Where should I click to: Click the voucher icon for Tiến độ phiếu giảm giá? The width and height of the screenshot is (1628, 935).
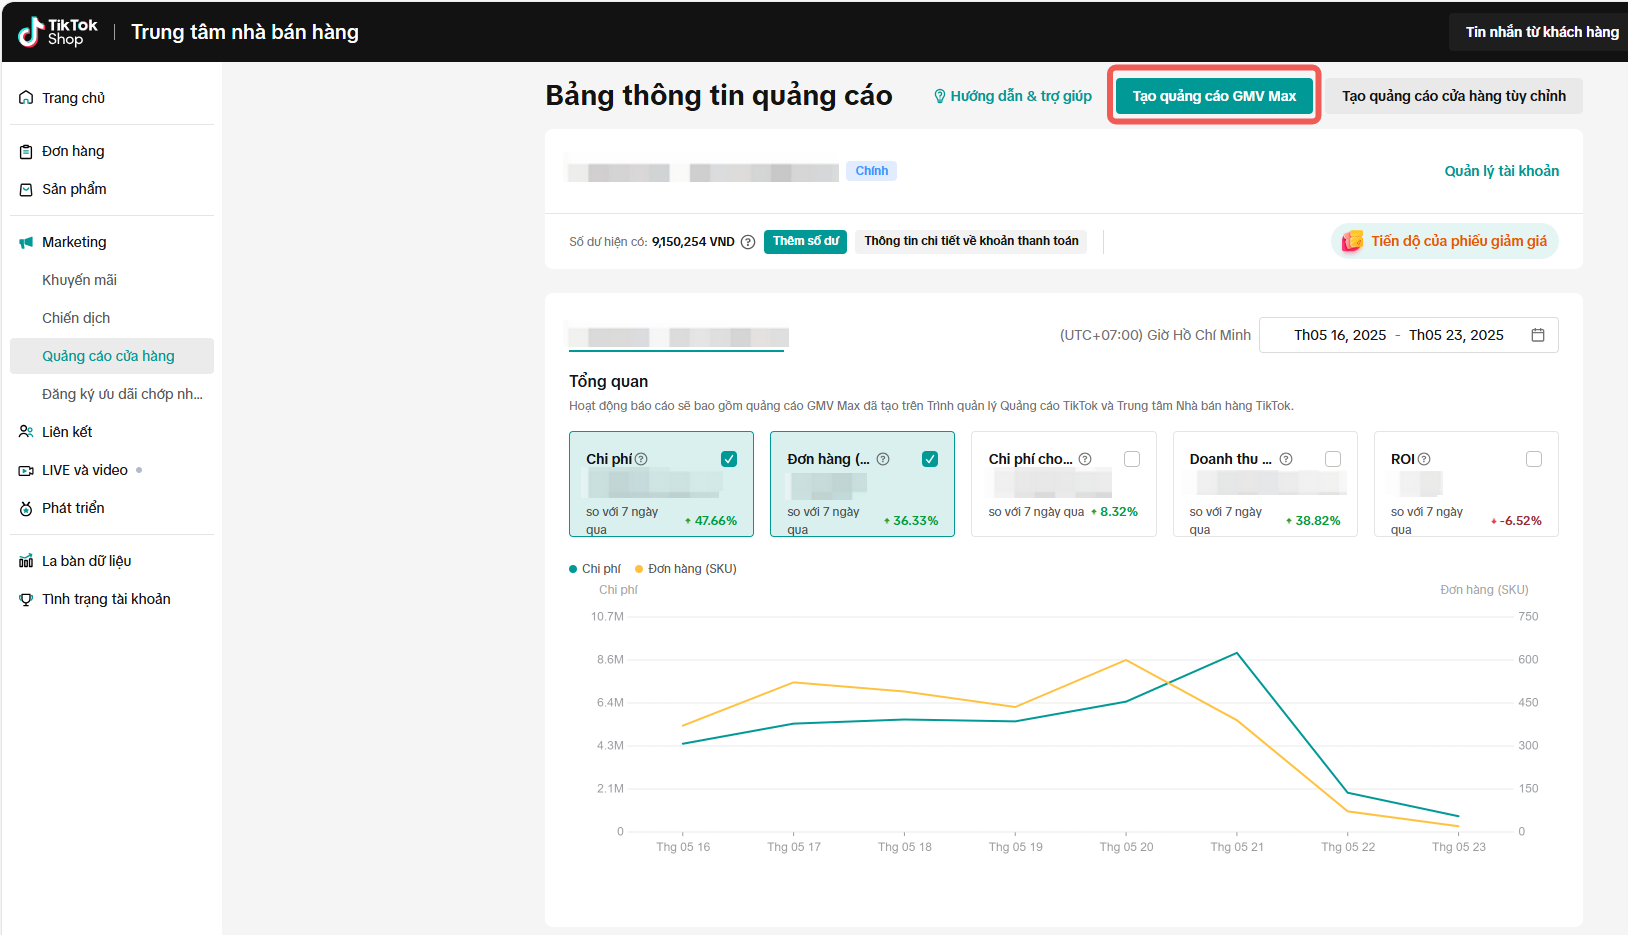pos(1352,241)
